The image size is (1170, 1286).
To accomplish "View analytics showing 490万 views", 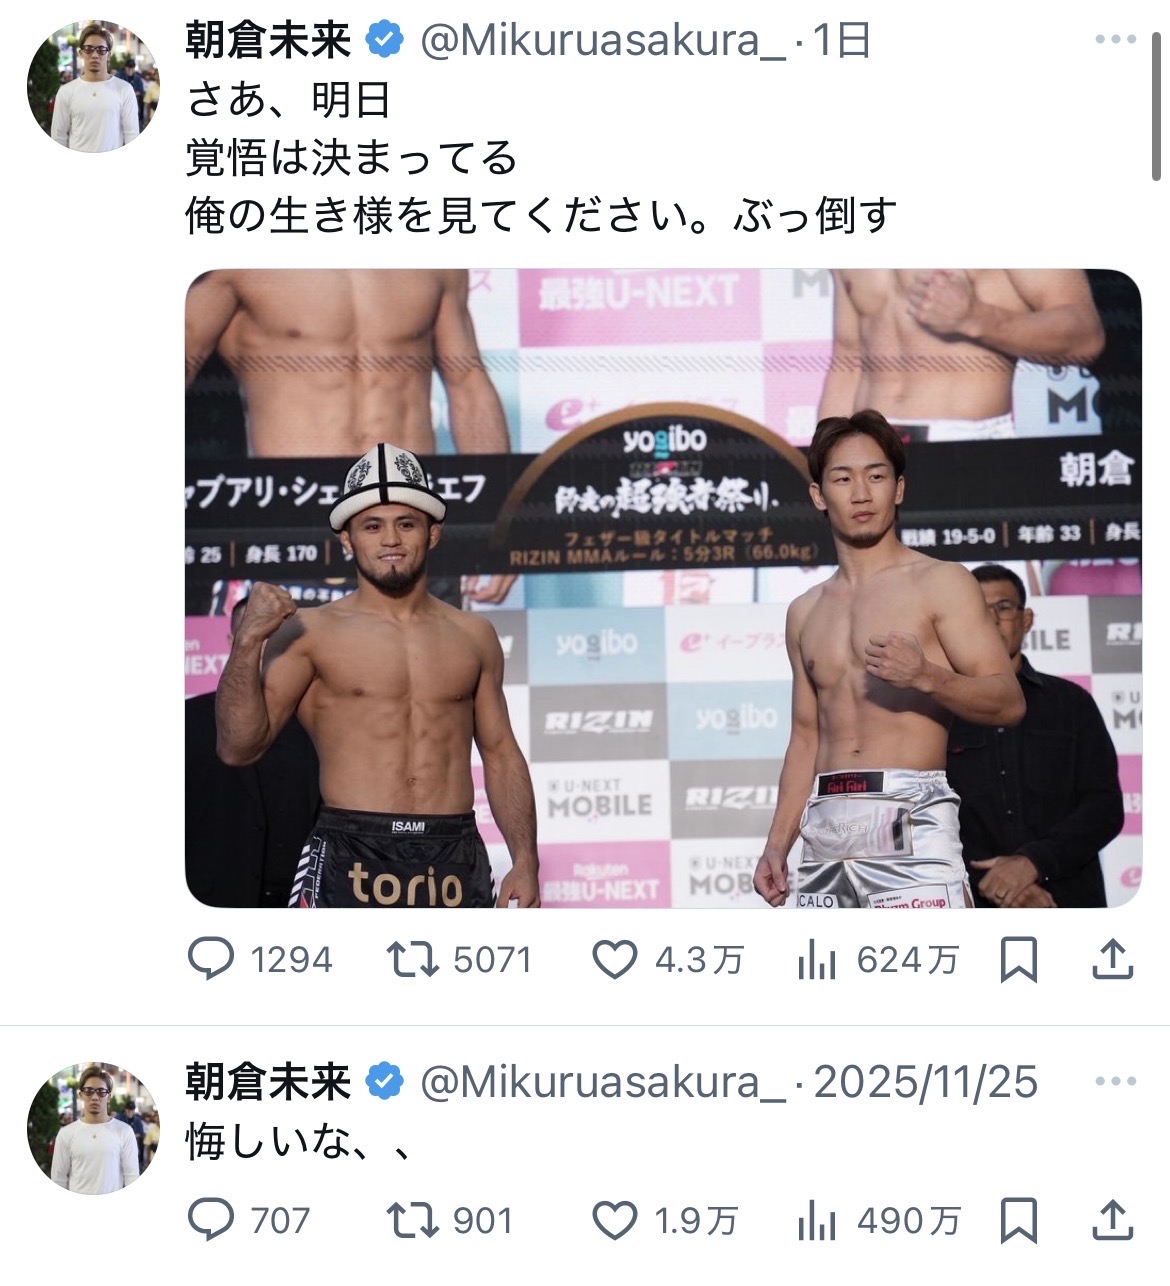I will tap(817, 1222).
